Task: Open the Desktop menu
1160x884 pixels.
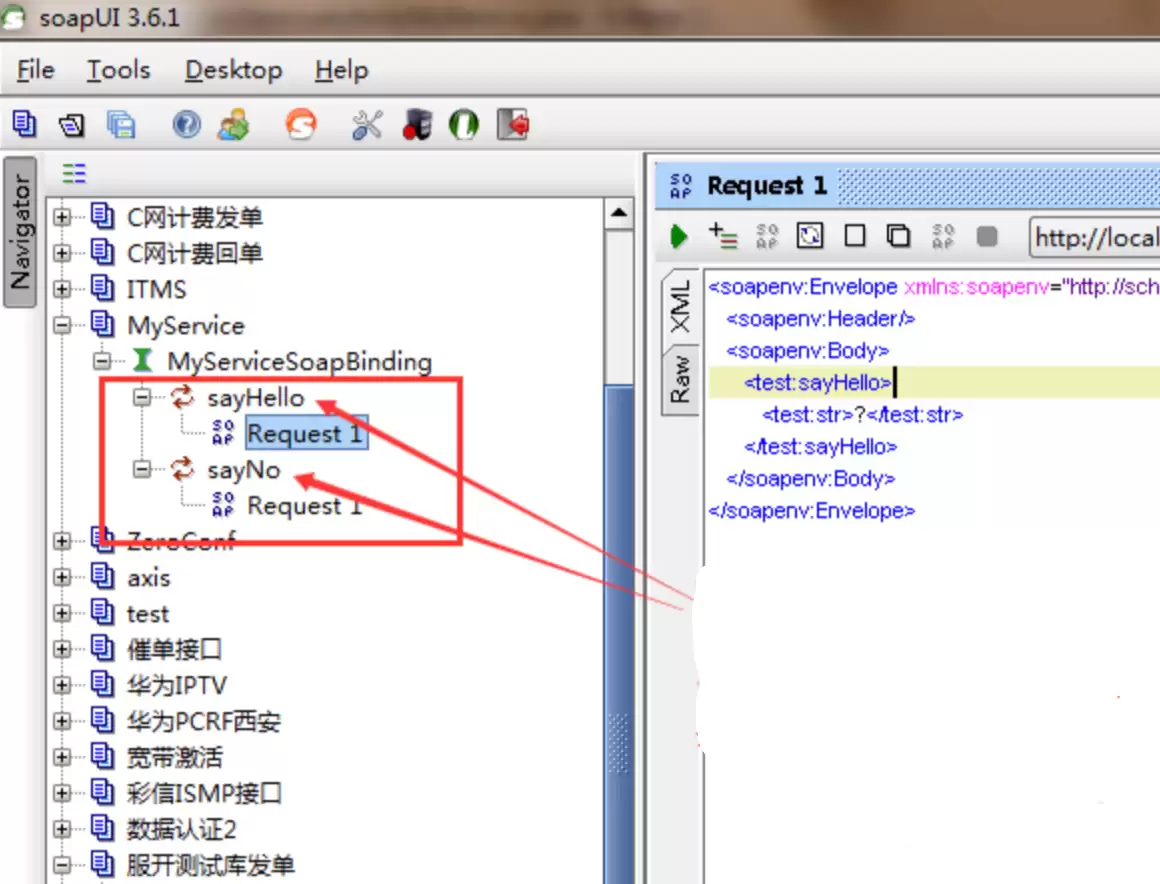Action: pyautogui.click(x=233, y=70)
